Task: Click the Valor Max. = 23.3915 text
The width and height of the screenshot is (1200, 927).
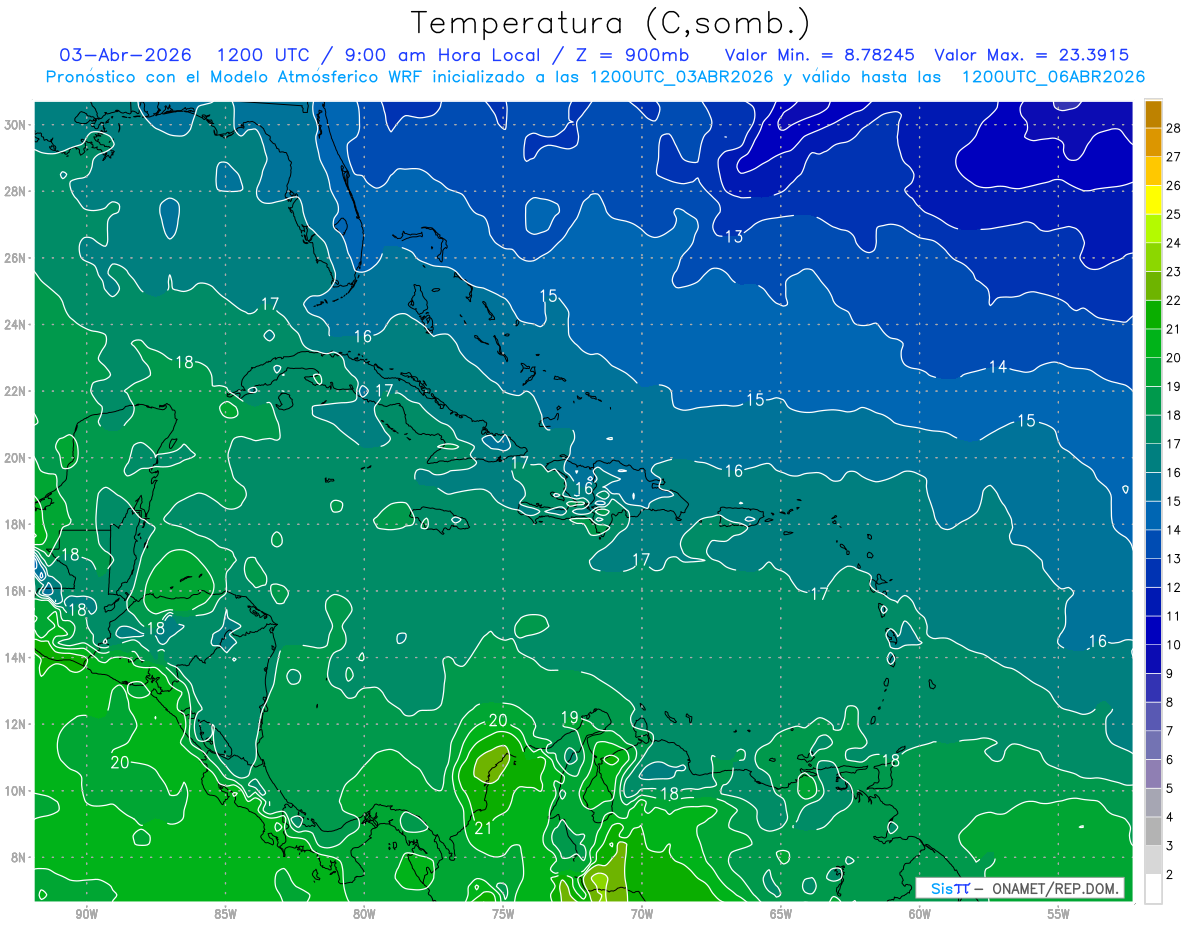Action: [1031, 55]
